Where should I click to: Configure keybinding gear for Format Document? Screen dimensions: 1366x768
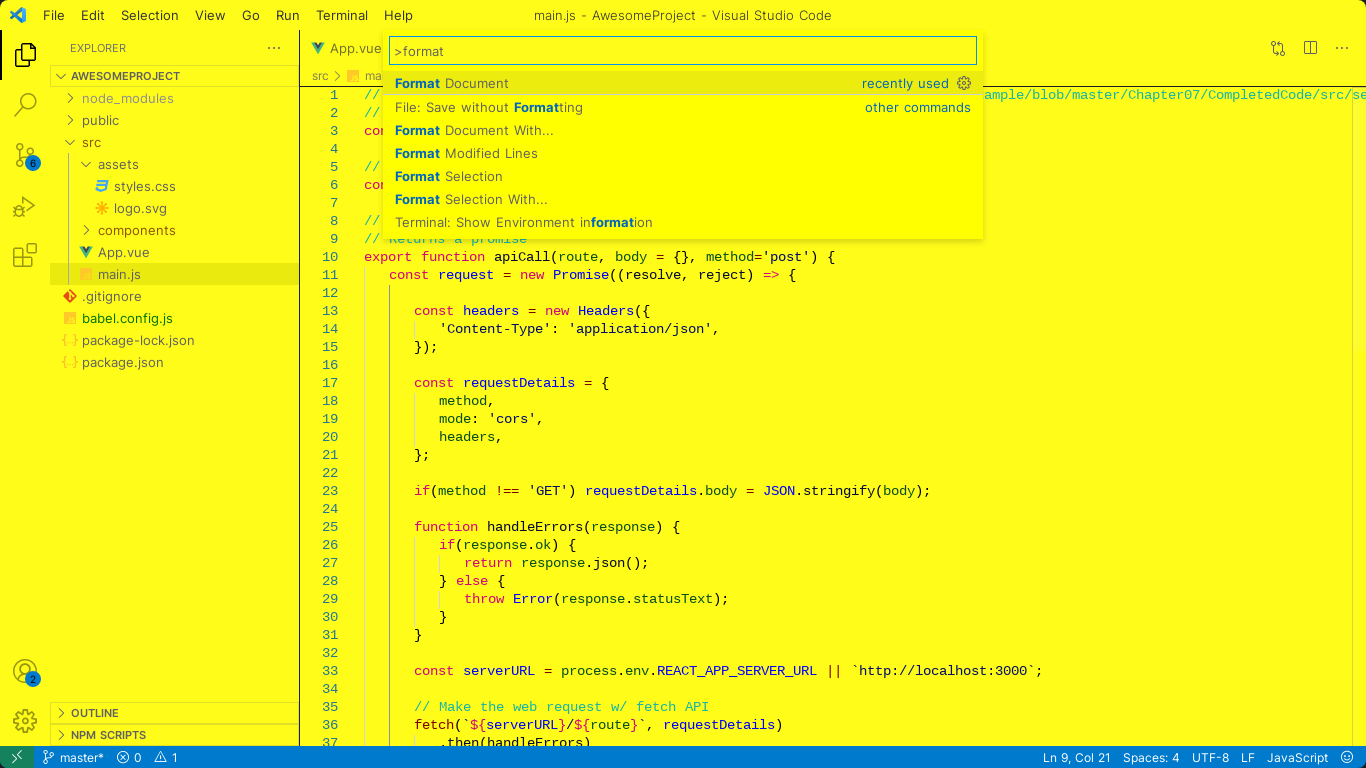[964, 83]
